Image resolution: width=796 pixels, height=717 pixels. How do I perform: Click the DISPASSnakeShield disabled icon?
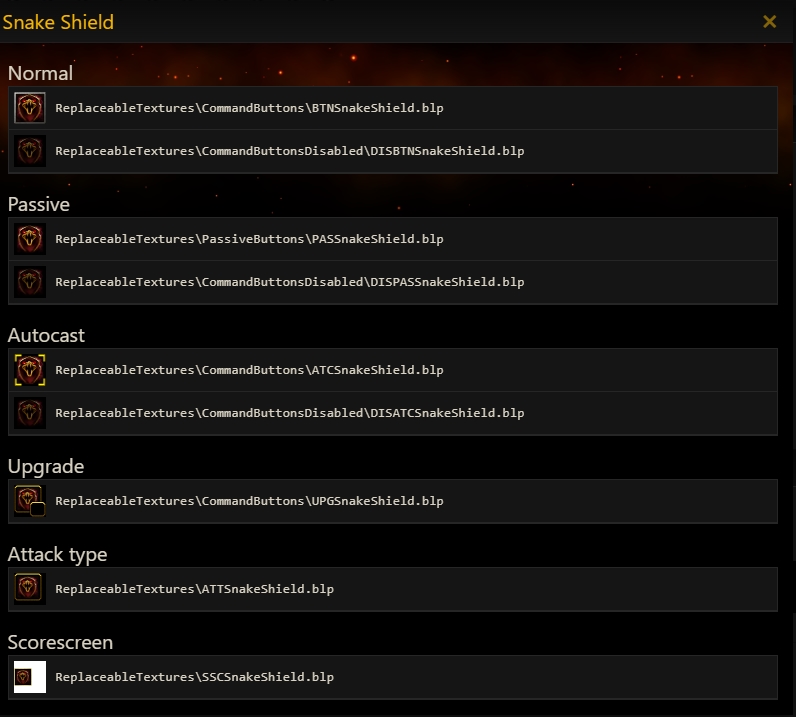(30, 282)
